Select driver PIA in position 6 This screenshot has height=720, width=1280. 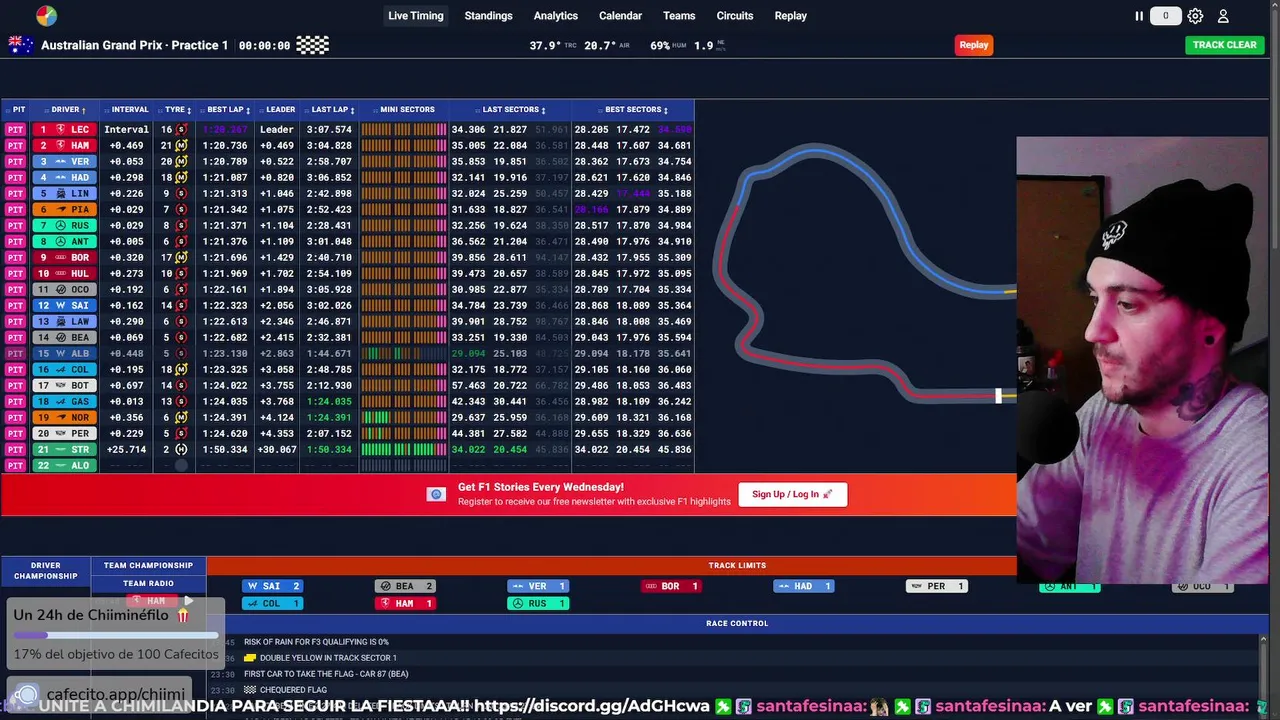tap(64, 210)
